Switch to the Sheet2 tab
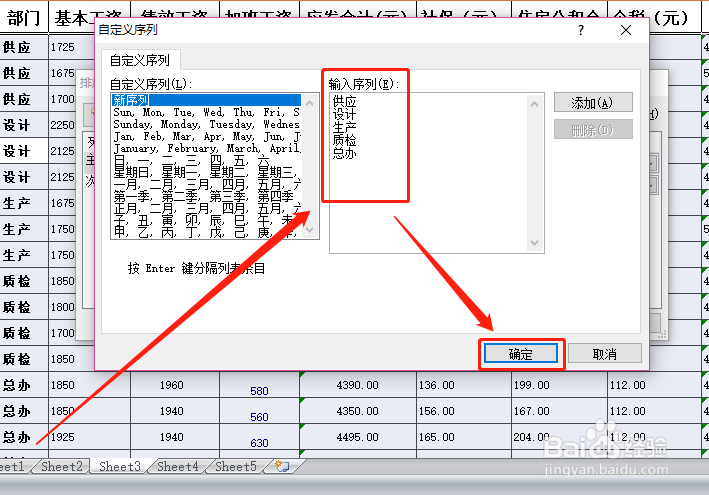This screenshot has width=709, height=495. click(62, 467)
